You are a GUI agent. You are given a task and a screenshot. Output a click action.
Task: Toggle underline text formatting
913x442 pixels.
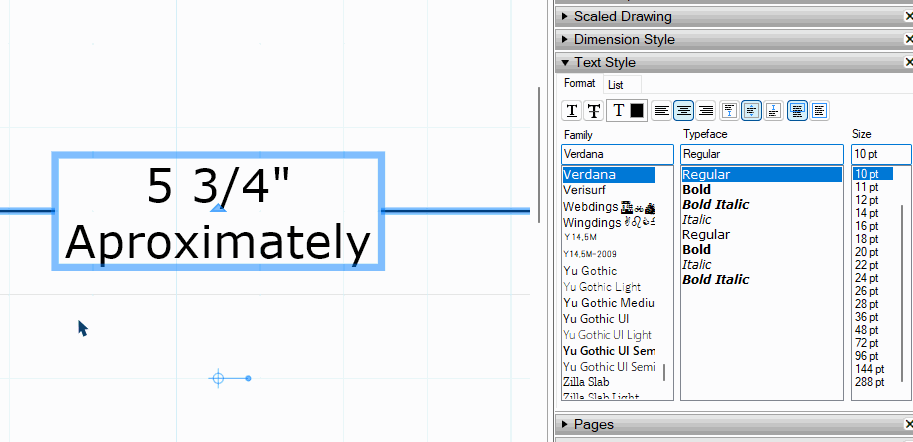pyautogui.click(x=572, y=111)
